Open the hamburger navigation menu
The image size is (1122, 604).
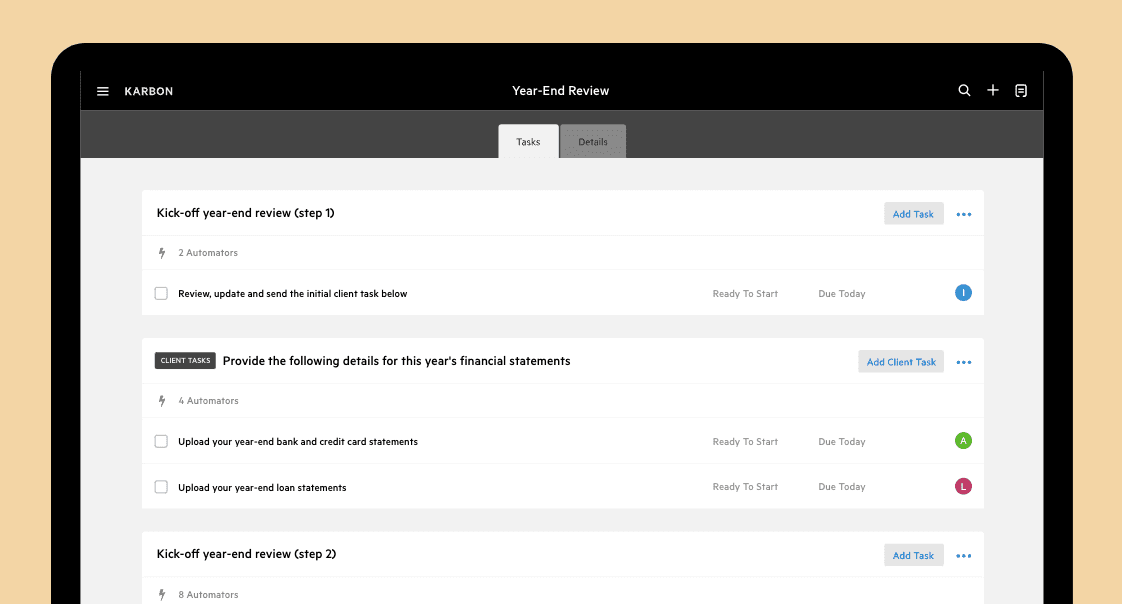[103, 92]
